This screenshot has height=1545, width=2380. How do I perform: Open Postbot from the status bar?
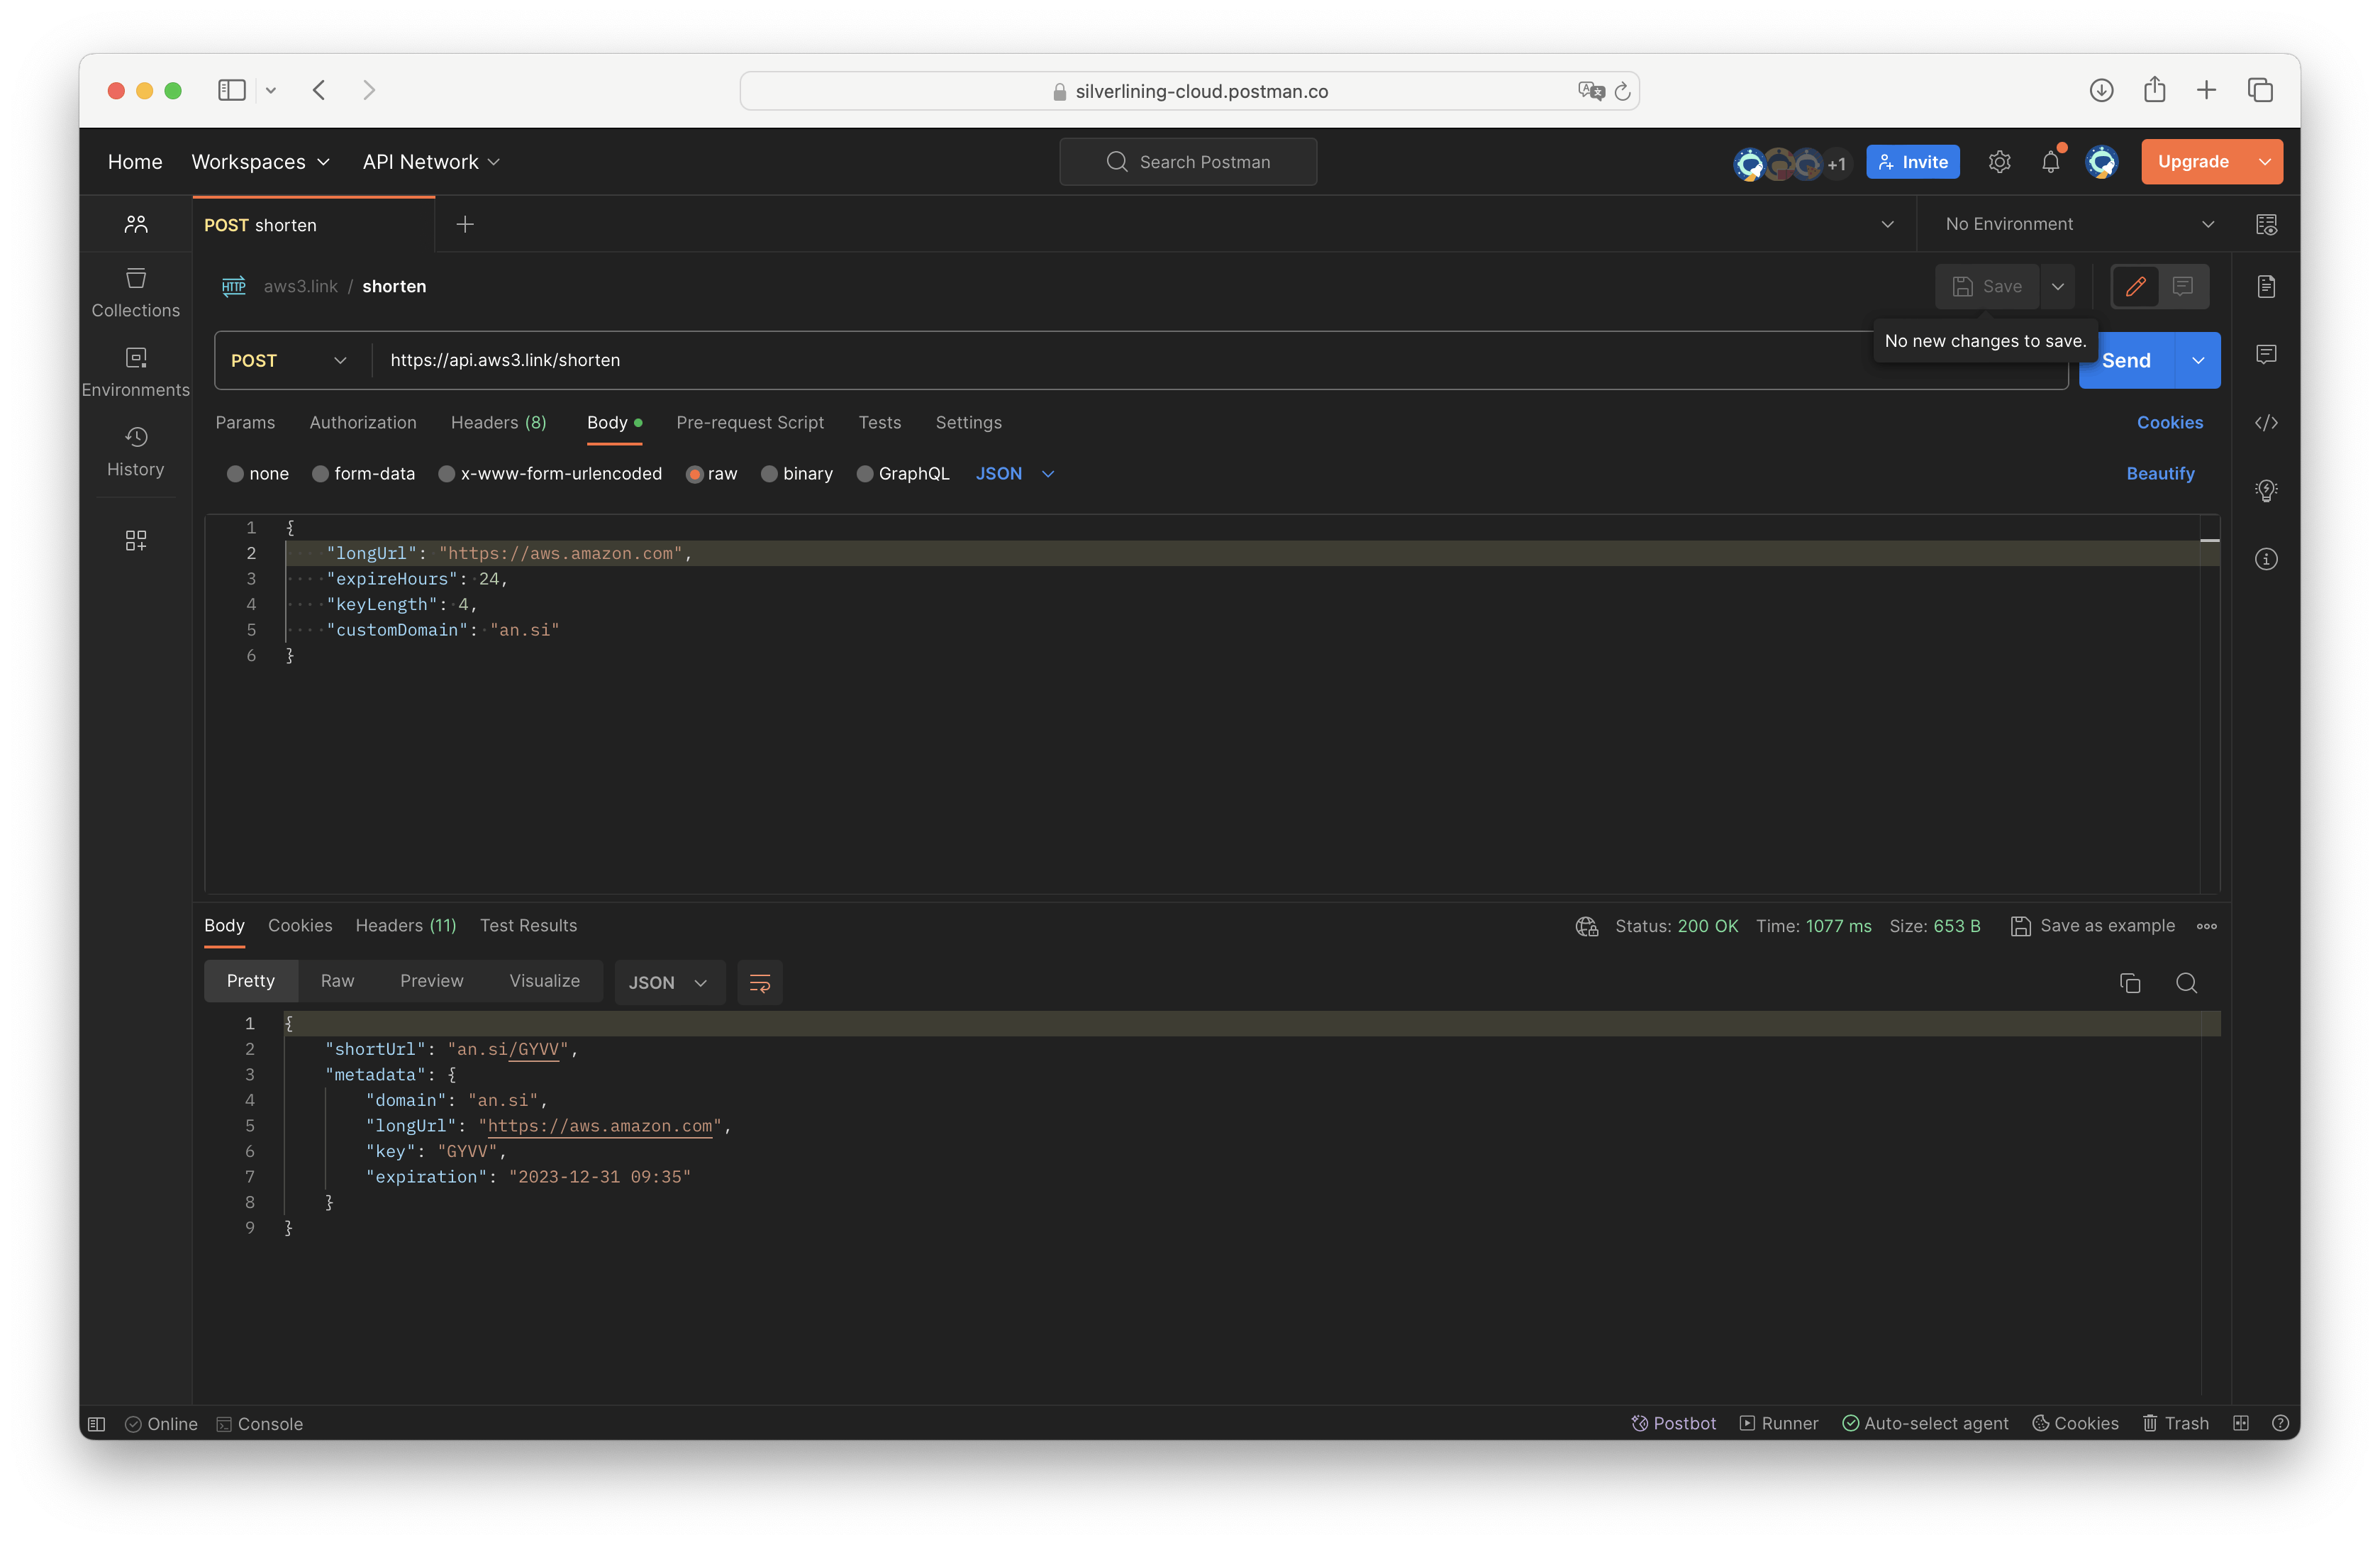click(1674, 1423)
